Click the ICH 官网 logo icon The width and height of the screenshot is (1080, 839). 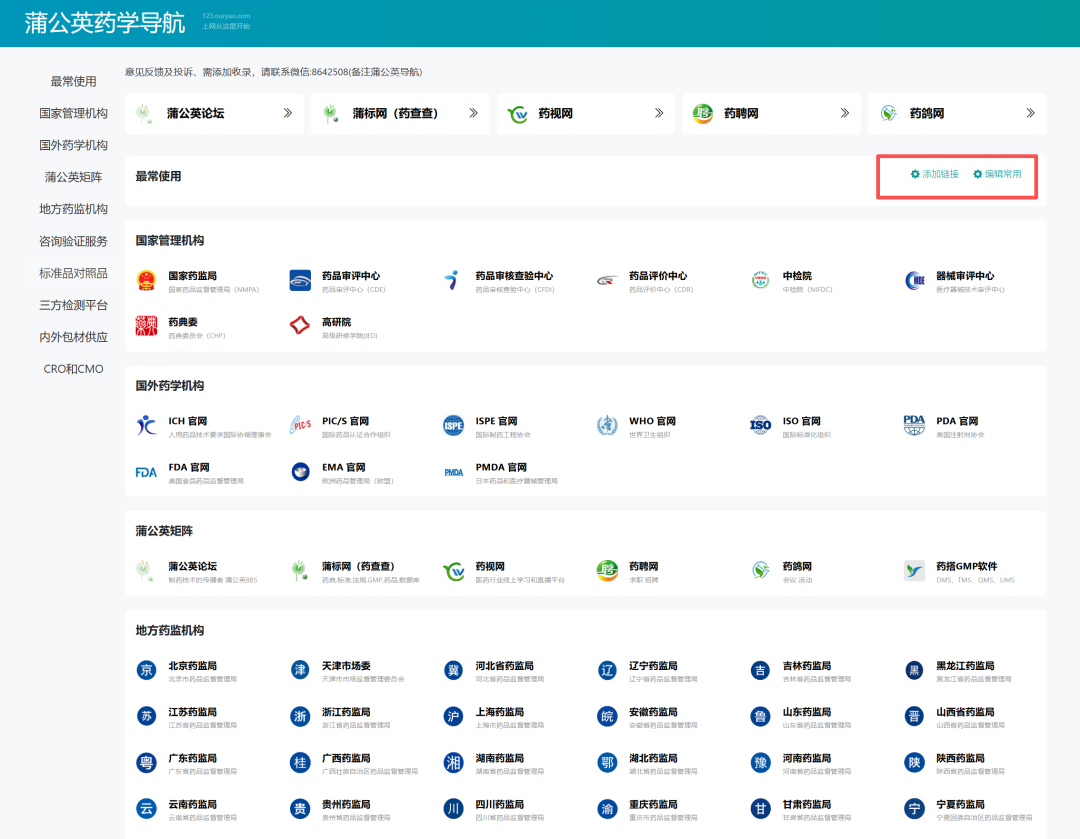click(x=146, y=426)
